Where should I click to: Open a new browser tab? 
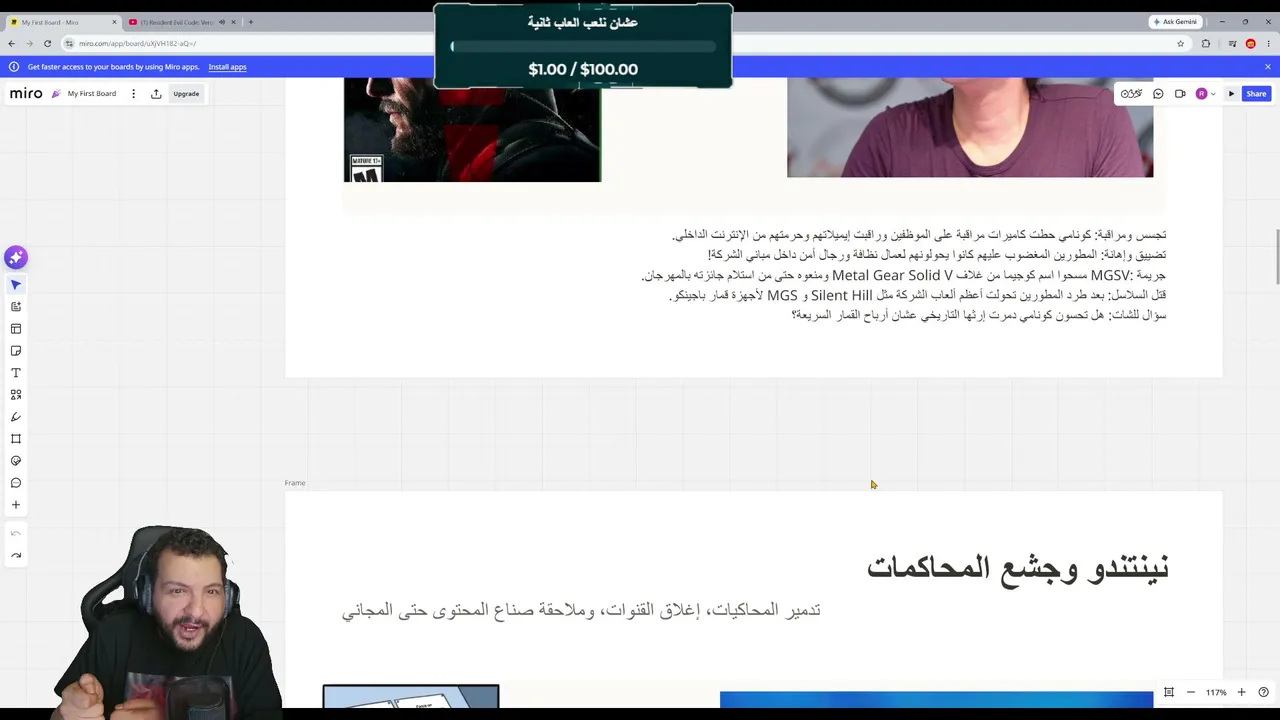coord(250,22)
